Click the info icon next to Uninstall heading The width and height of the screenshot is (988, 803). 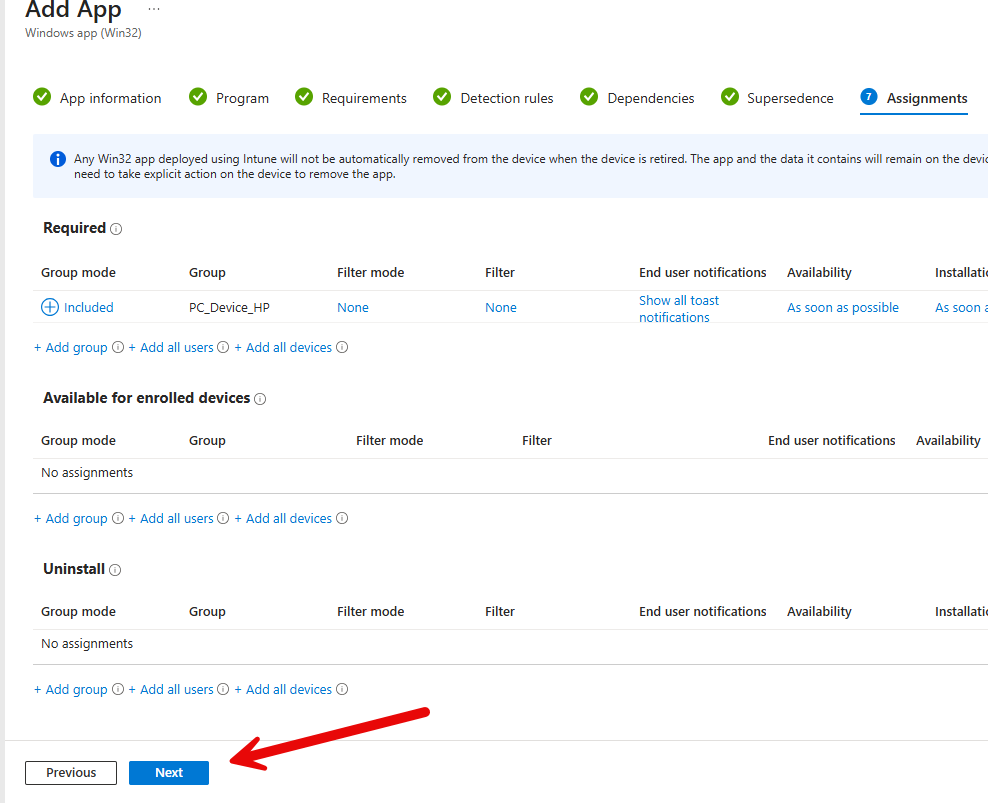pyautogui.click(x=115, y=570)
